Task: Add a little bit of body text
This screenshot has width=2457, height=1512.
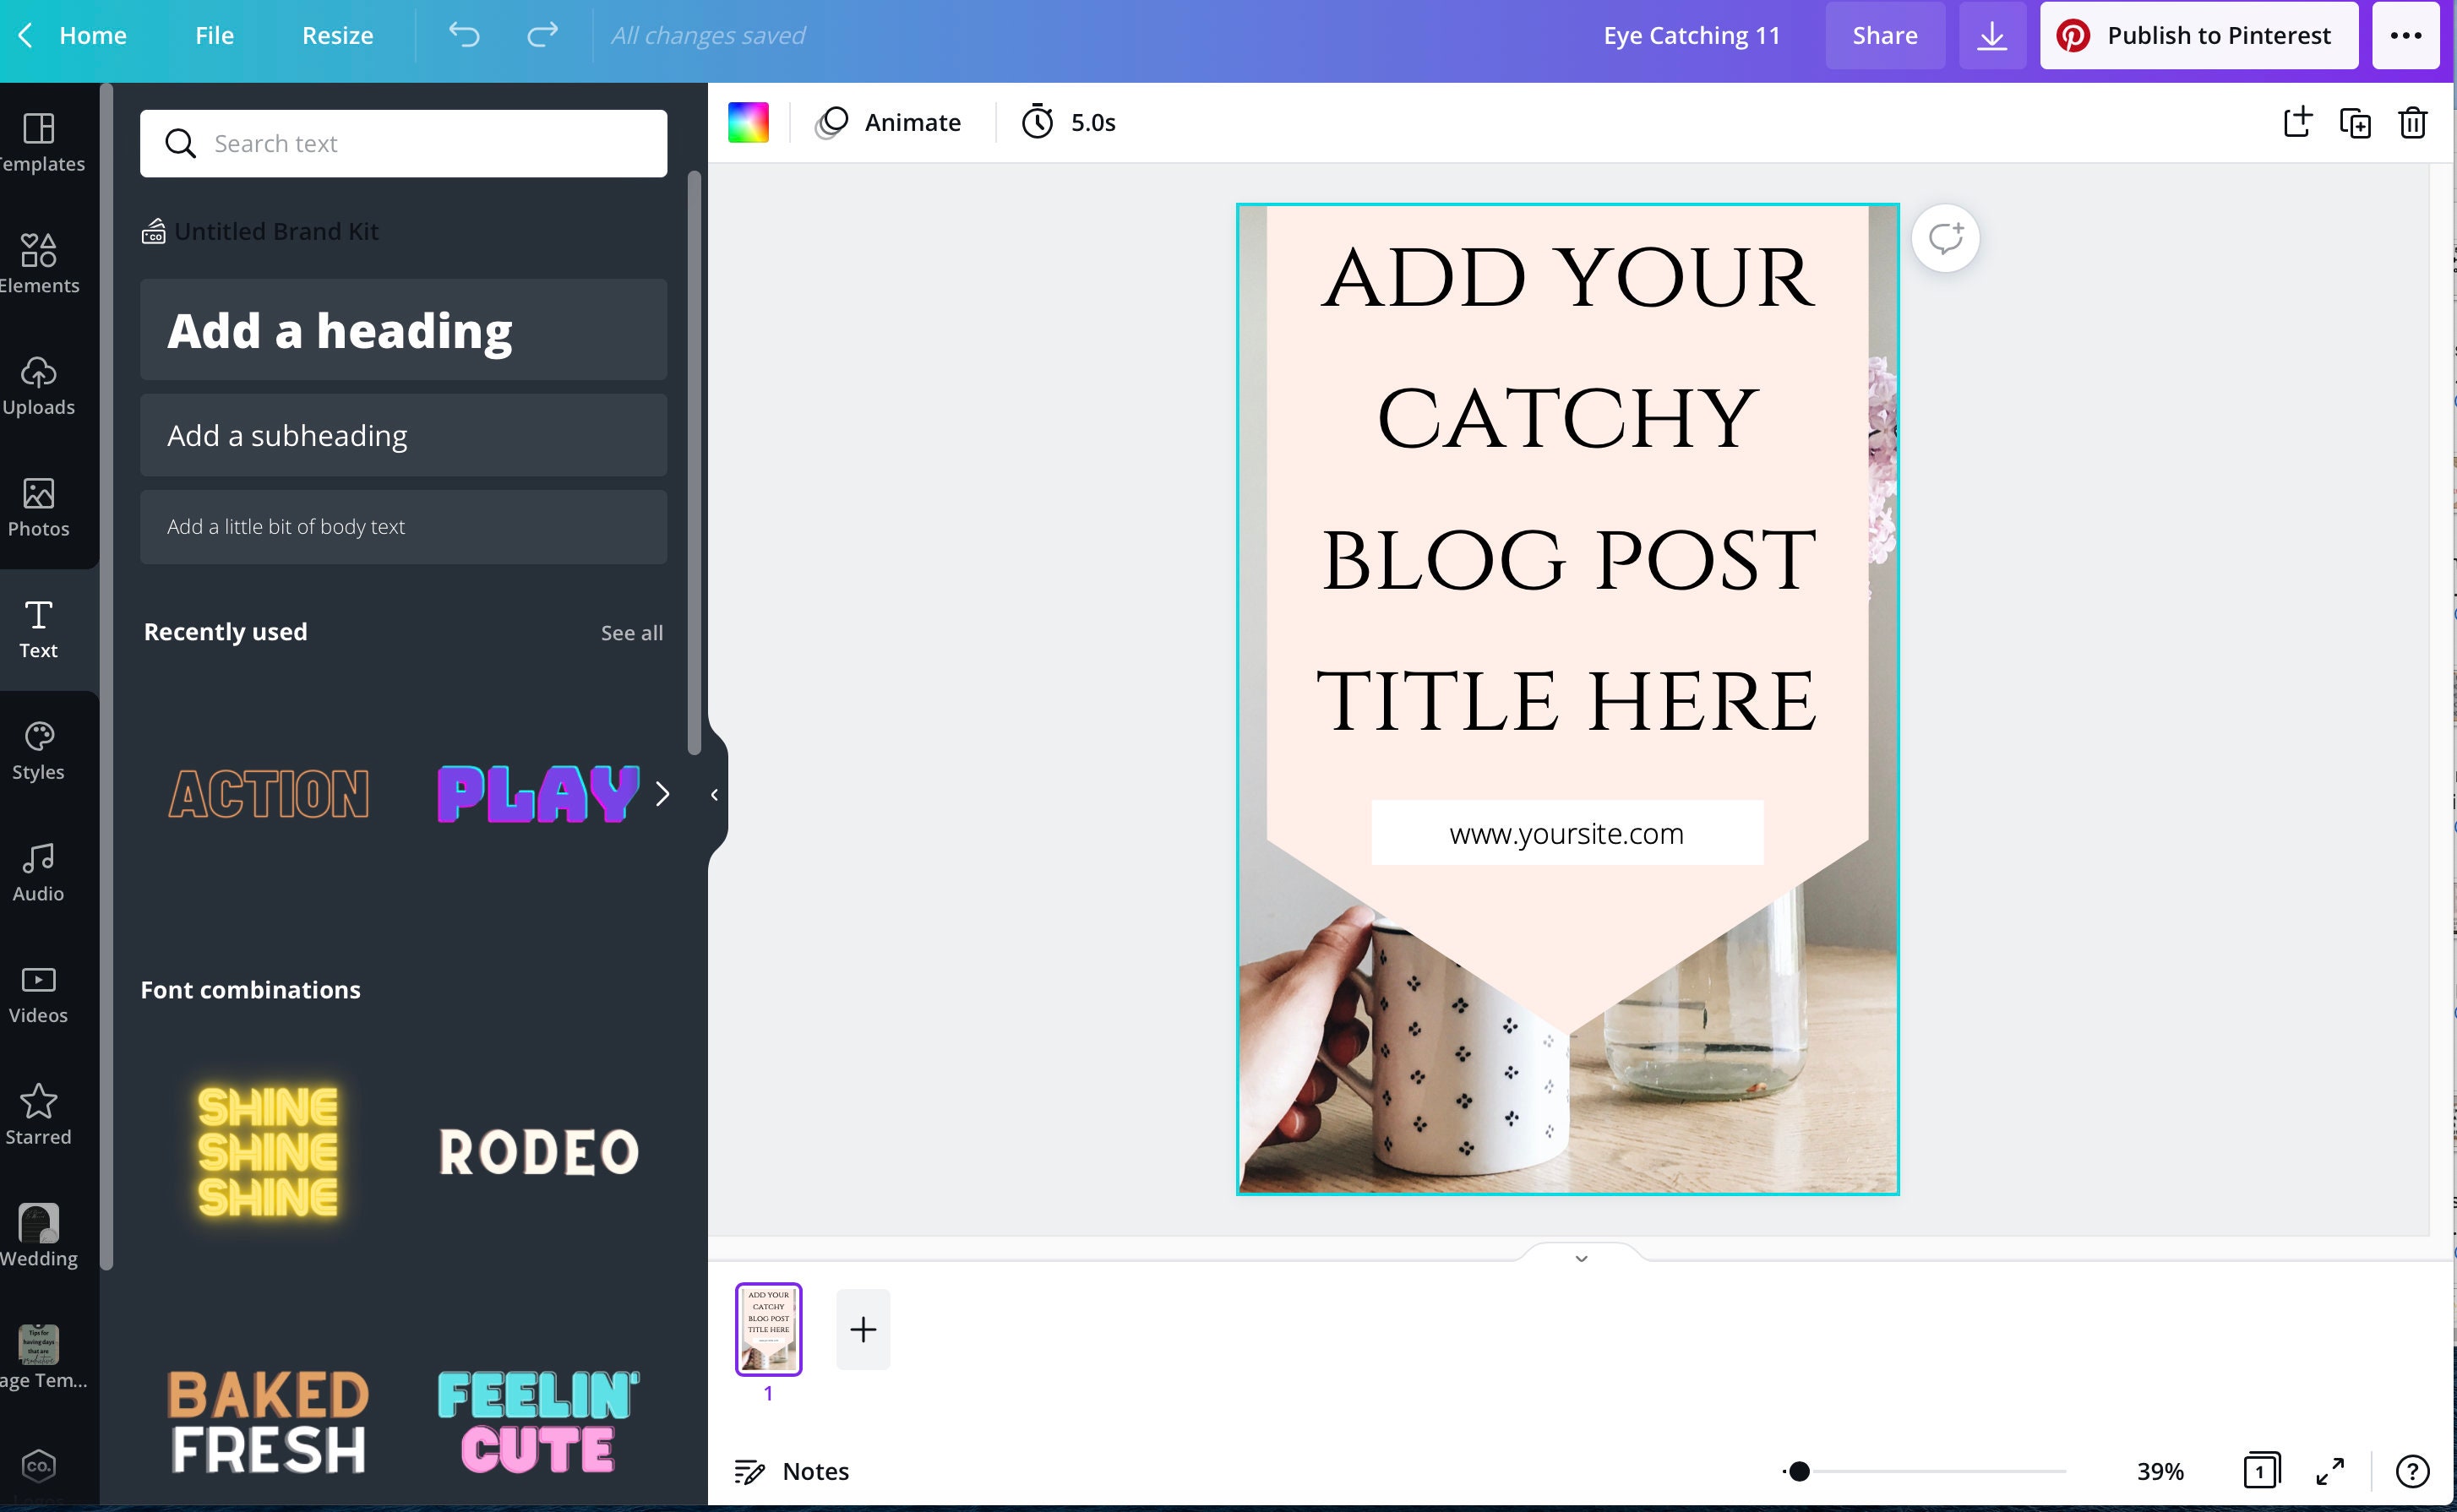Action: pyautogui.click(x=403, y=526)
